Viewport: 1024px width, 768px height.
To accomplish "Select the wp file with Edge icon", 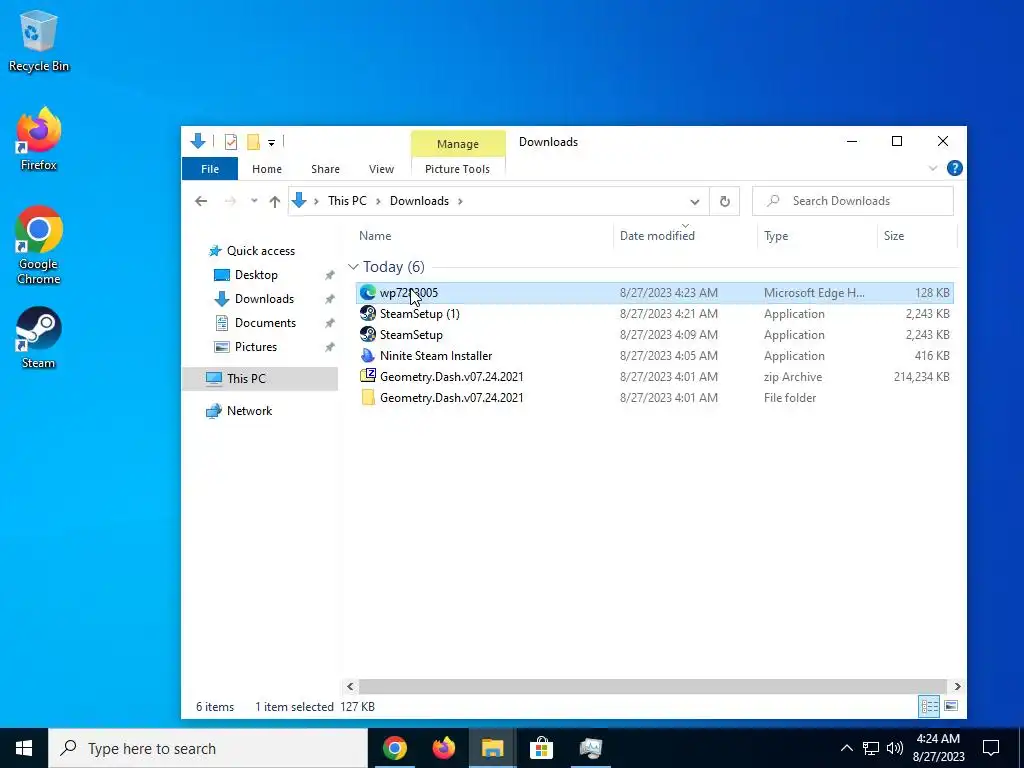I will click(x=654, y=293).
